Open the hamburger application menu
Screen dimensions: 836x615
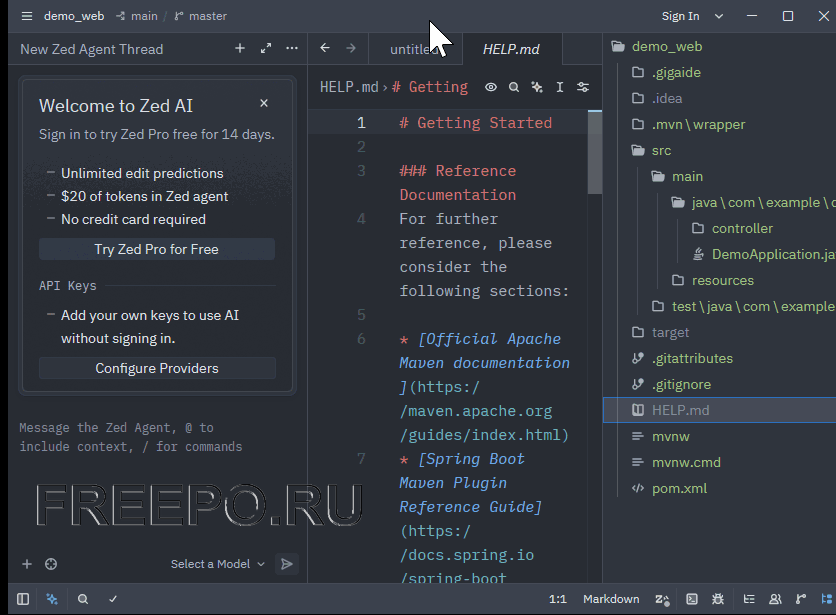pos(27,16)
